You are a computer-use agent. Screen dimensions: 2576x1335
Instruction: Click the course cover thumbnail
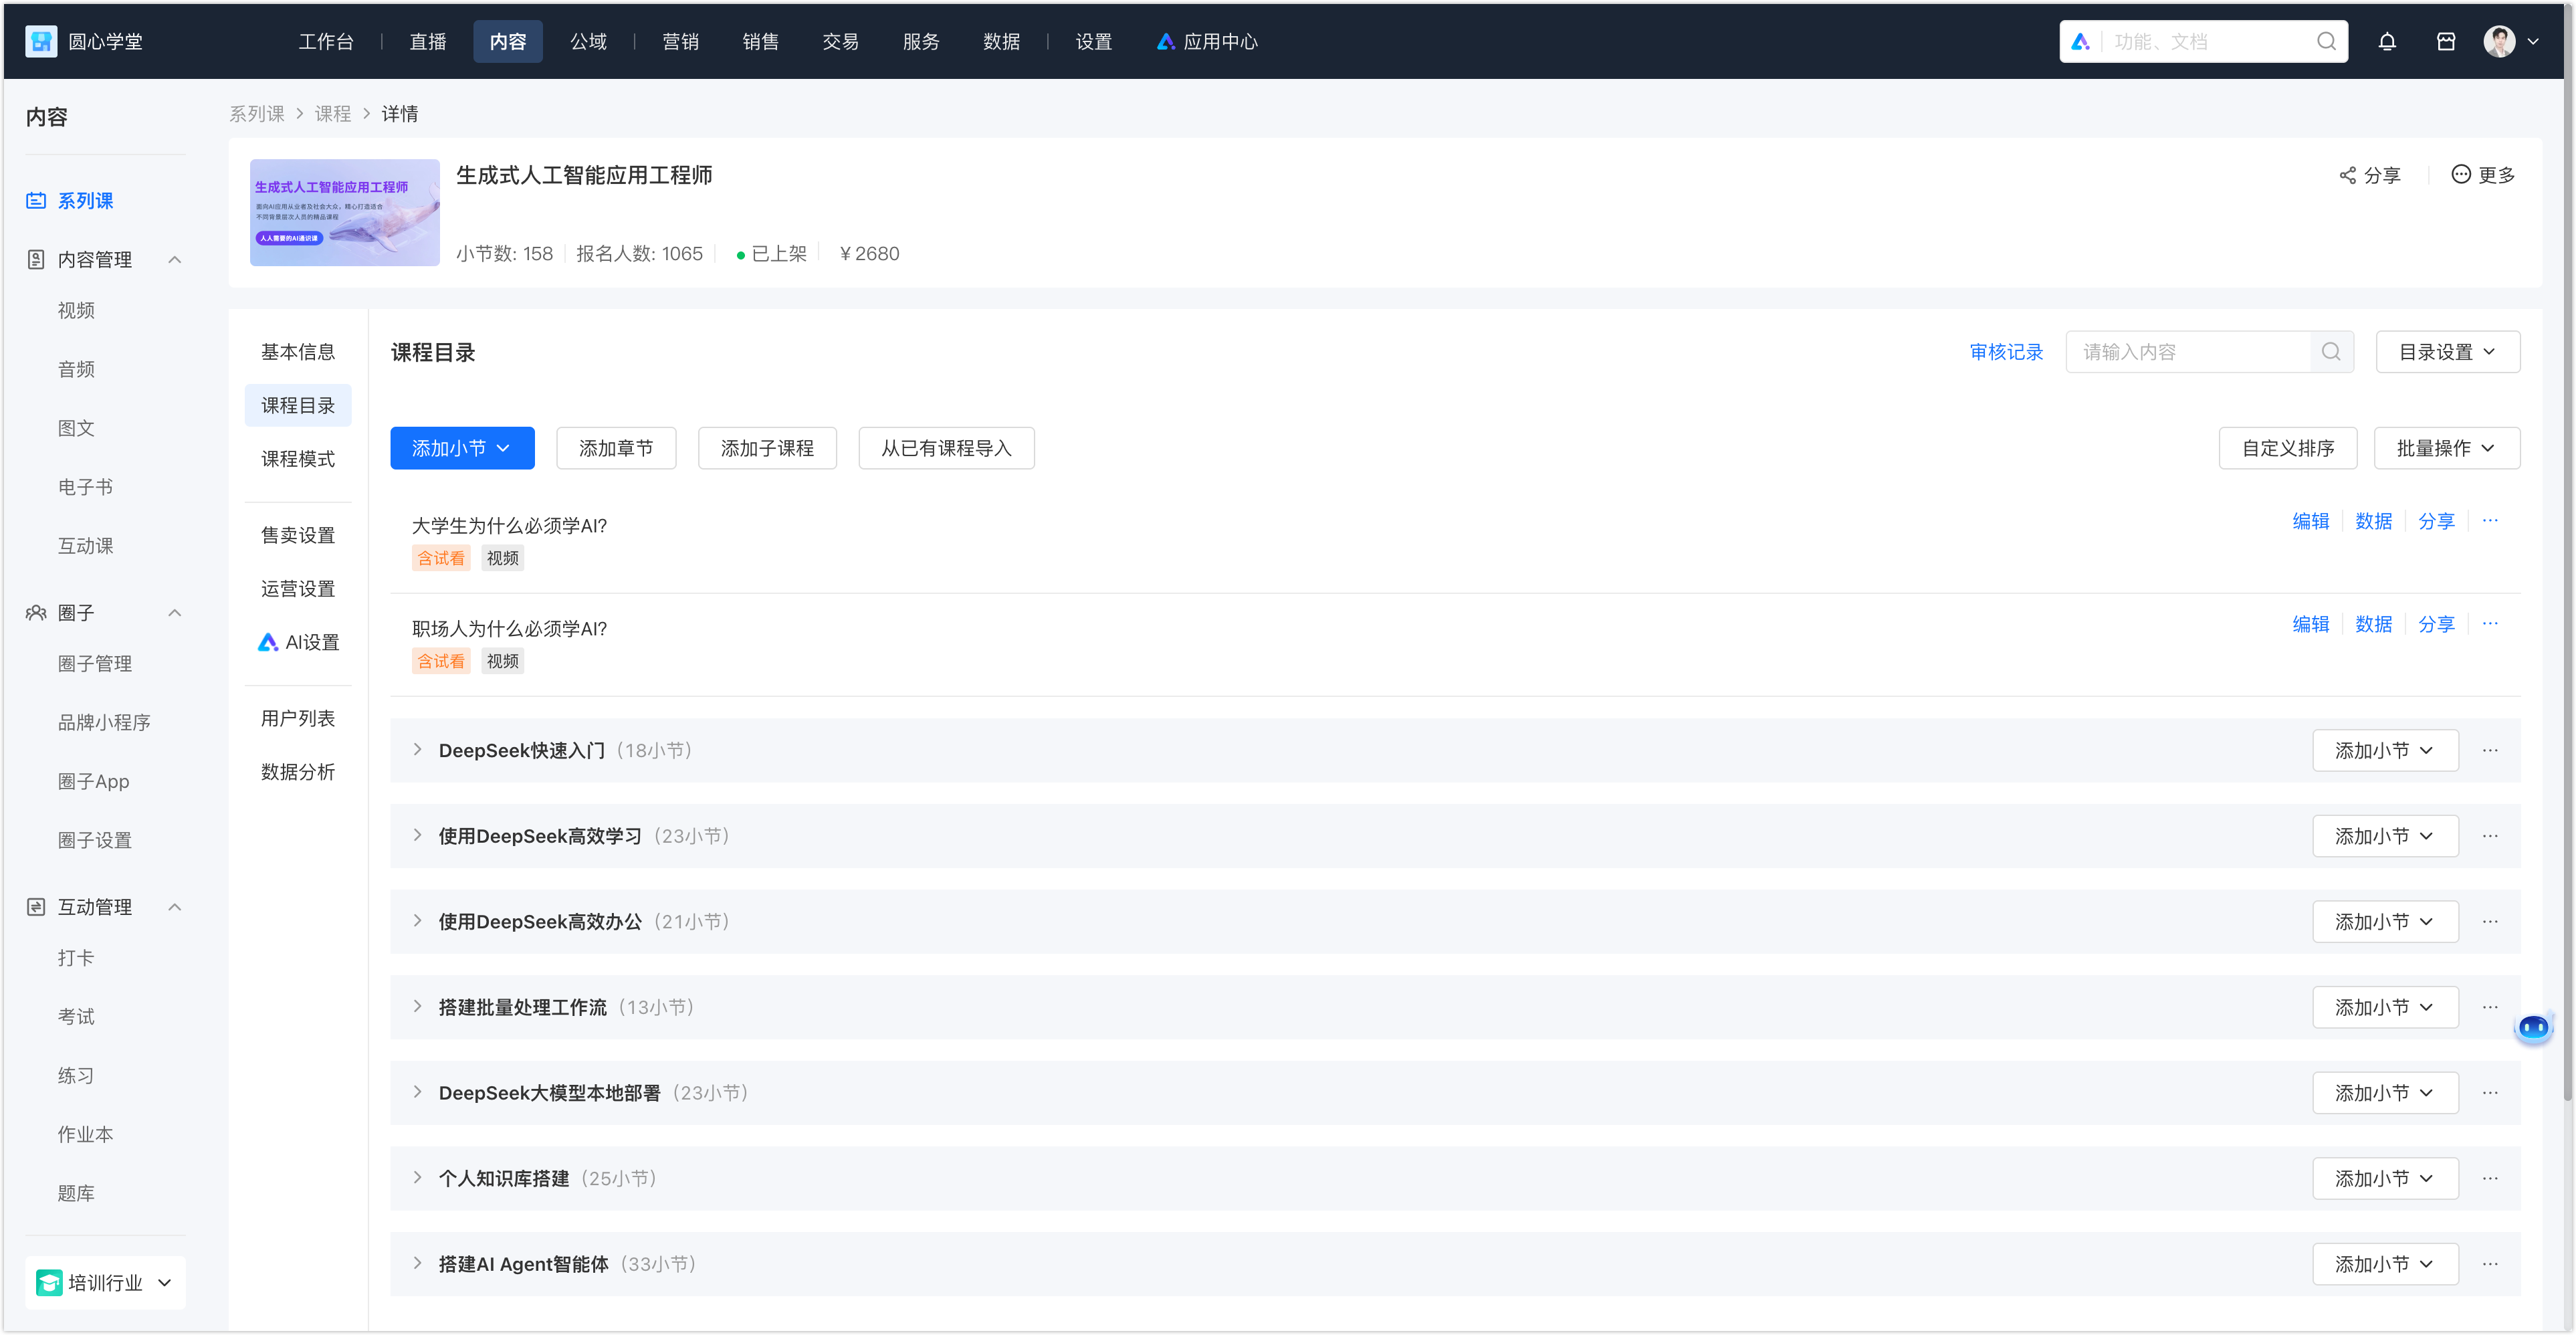344,213
